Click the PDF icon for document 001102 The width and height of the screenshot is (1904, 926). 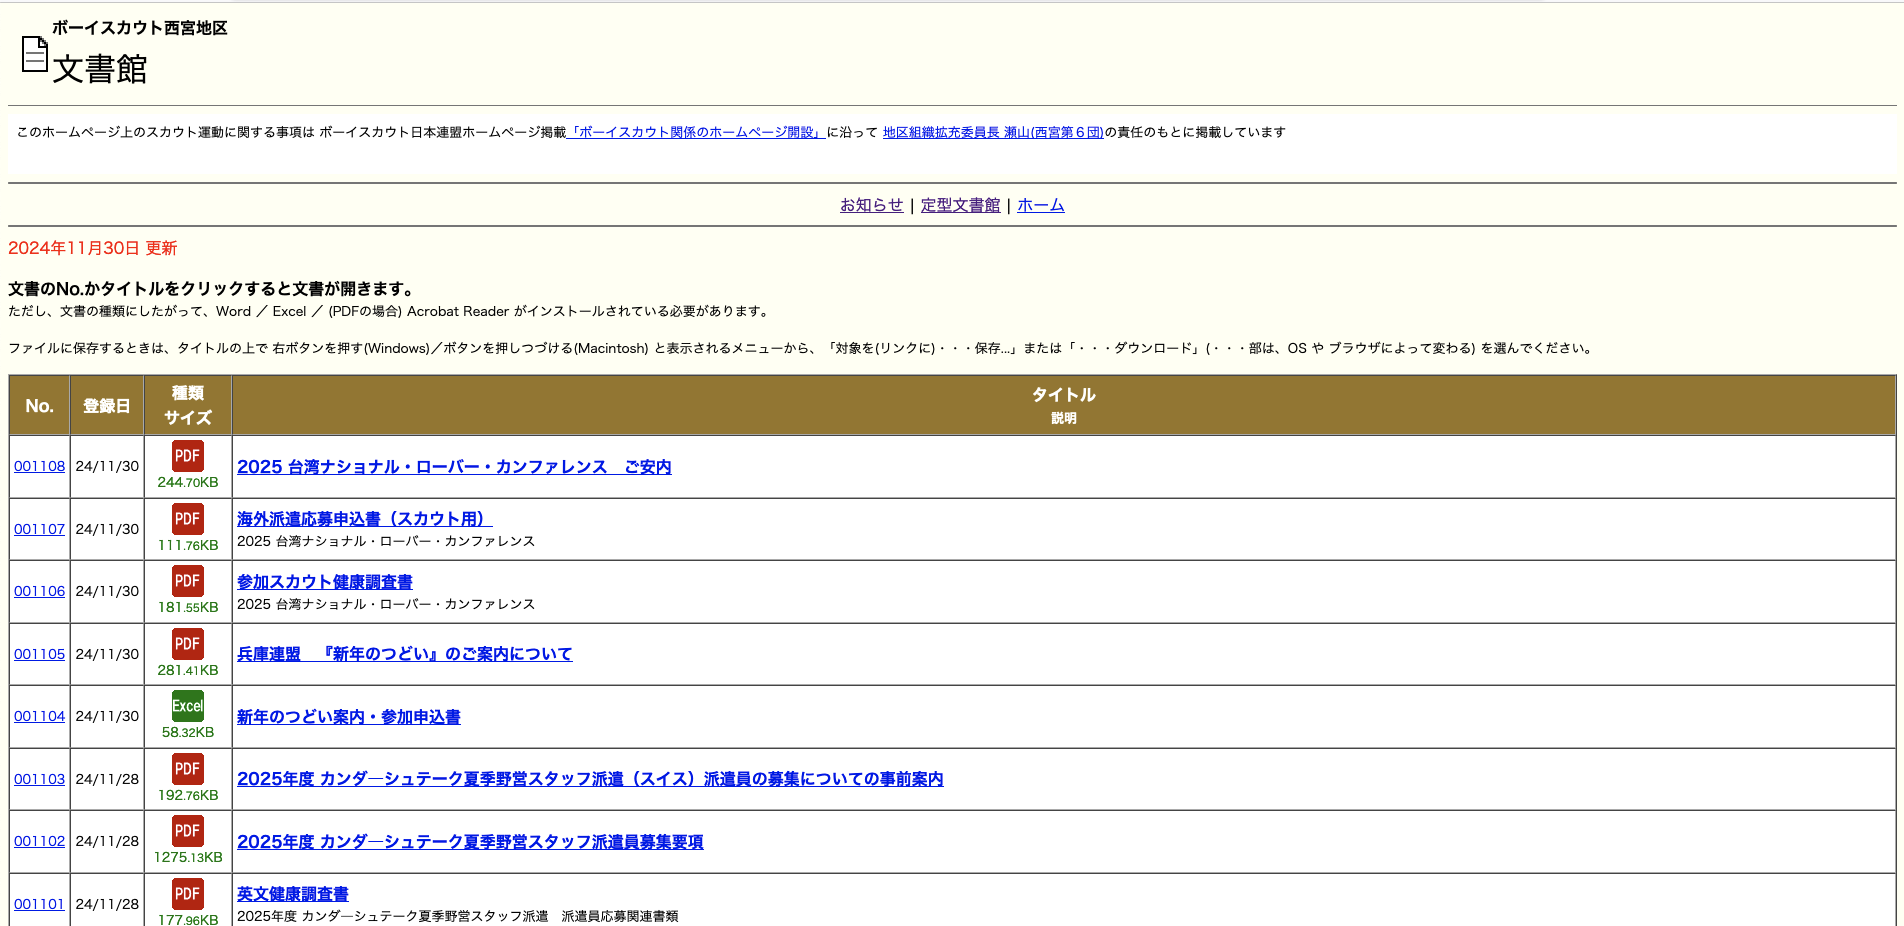pyautogui.click(x=188, y=831)
